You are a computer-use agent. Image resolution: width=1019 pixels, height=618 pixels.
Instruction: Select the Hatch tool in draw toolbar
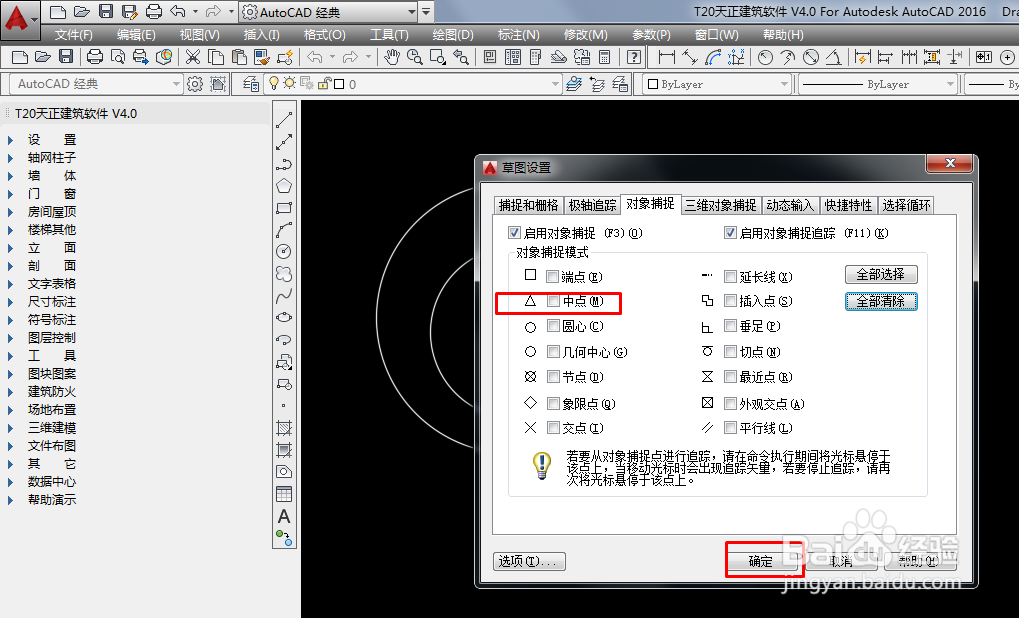point(284,428)
